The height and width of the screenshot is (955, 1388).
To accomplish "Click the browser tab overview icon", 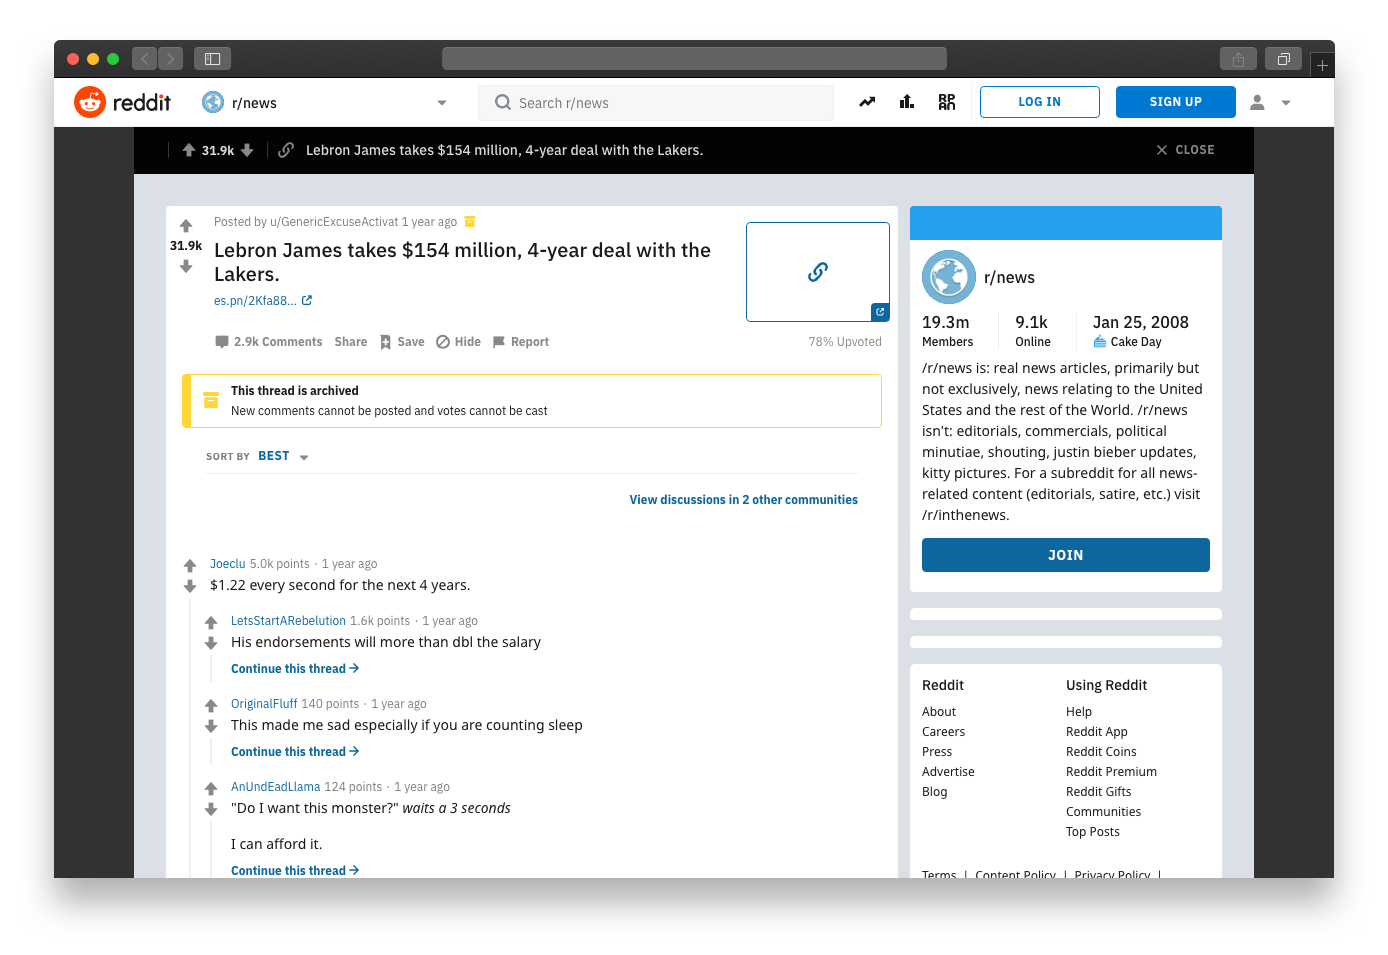I will (x=1283, y=59).
